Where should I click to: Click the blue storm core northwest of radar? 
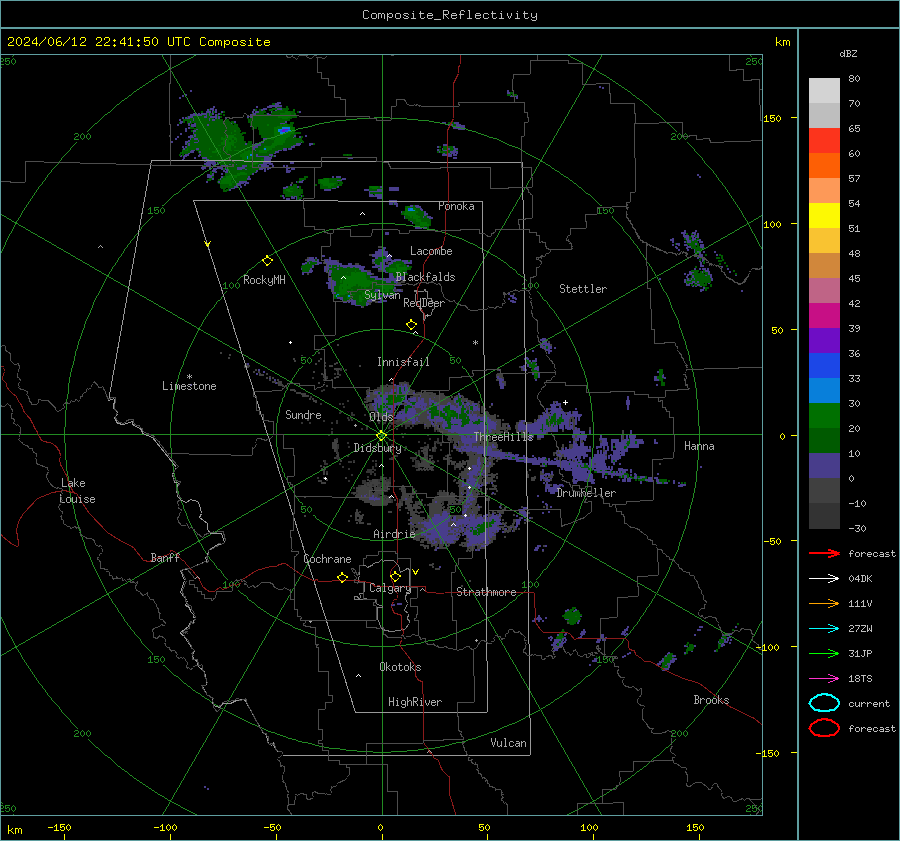click(x=284, y=131)
